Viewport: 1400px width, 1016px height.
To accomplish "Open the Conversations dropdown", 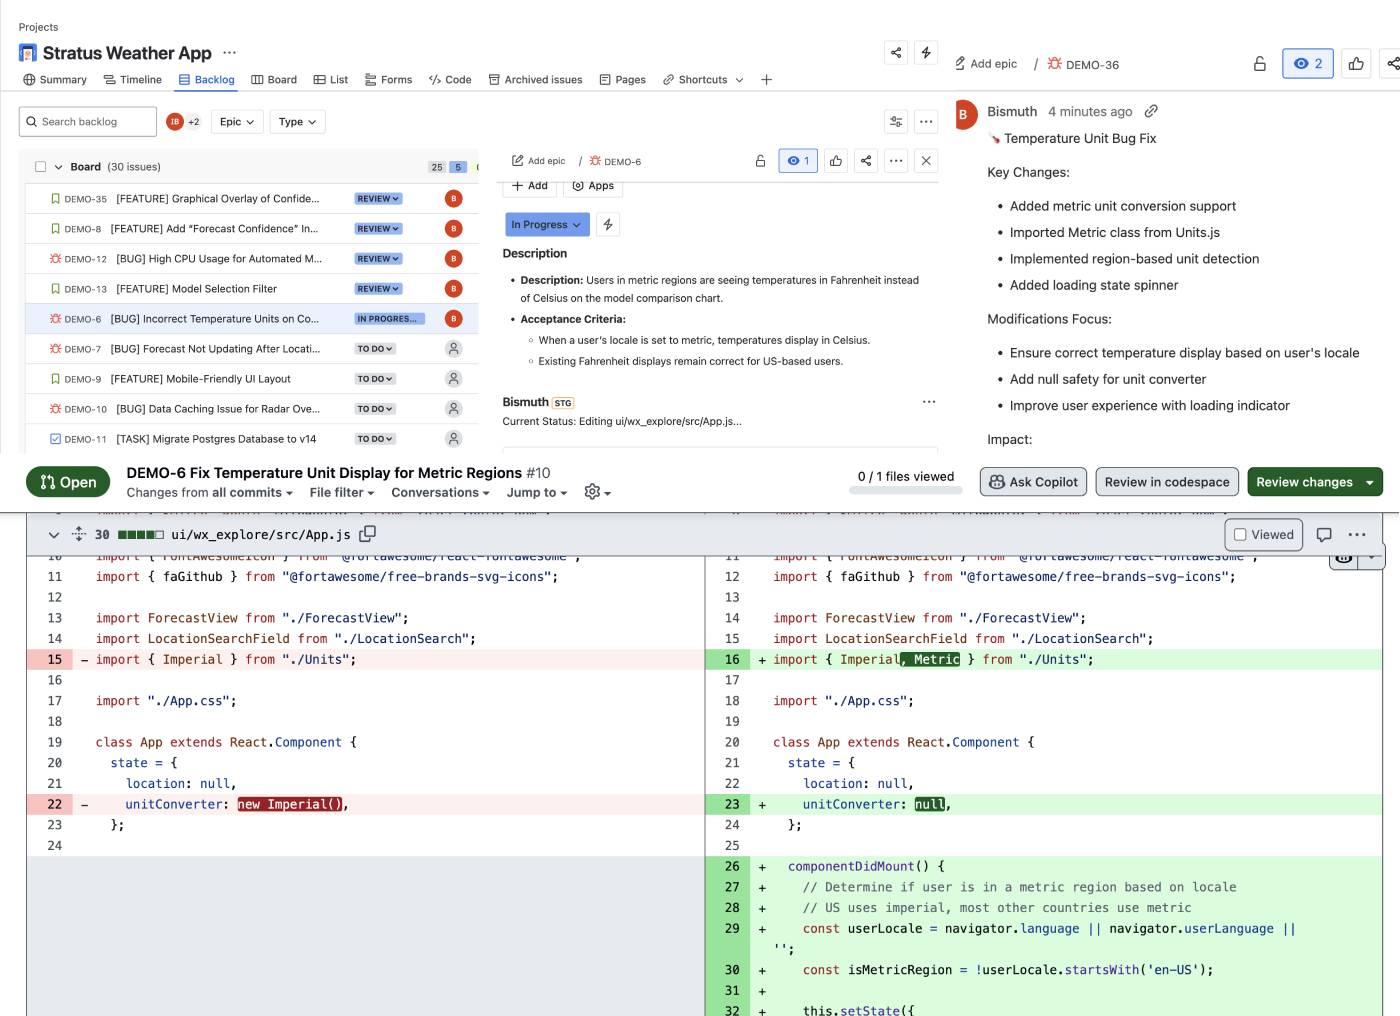I will point(441,492).
